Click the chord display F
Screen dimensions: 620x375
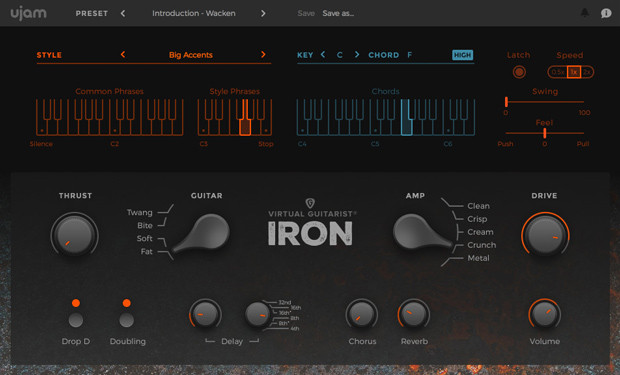pos(410,55)
